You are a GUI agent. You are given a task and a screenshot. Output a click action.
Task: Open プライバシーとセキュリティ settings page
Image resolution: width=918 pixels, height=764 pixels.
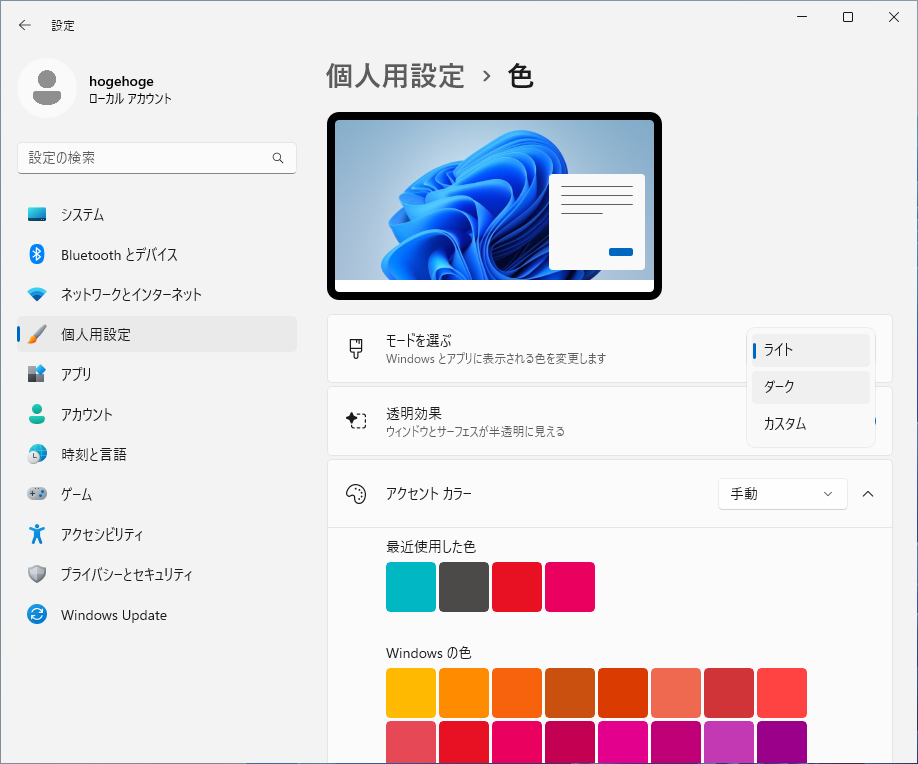coord(126,575)
